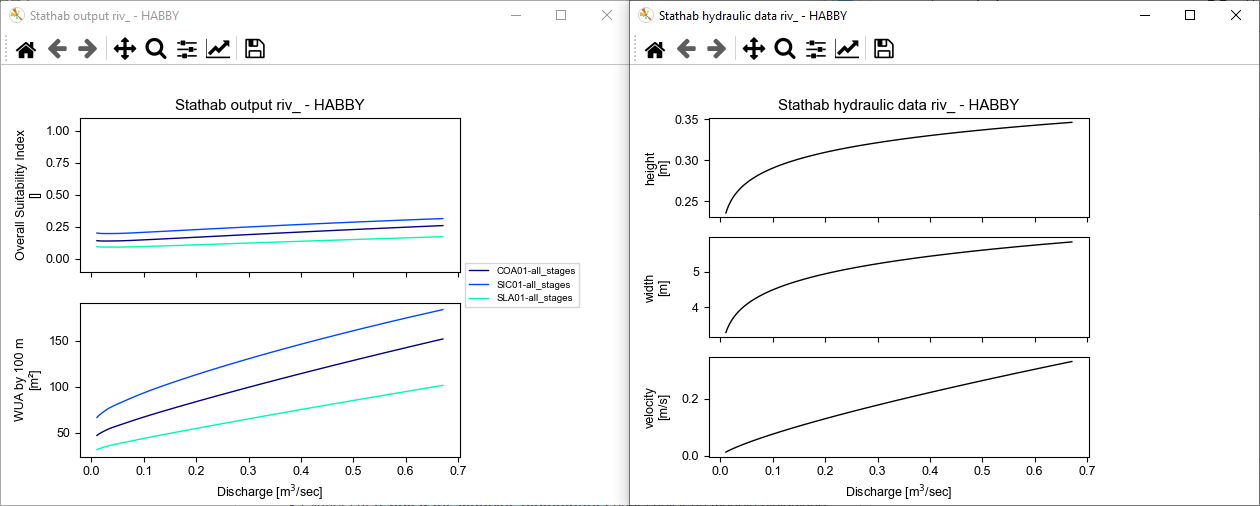
Task: Click Back arrow in Stathab output toolbar
Action: point(57,49)
